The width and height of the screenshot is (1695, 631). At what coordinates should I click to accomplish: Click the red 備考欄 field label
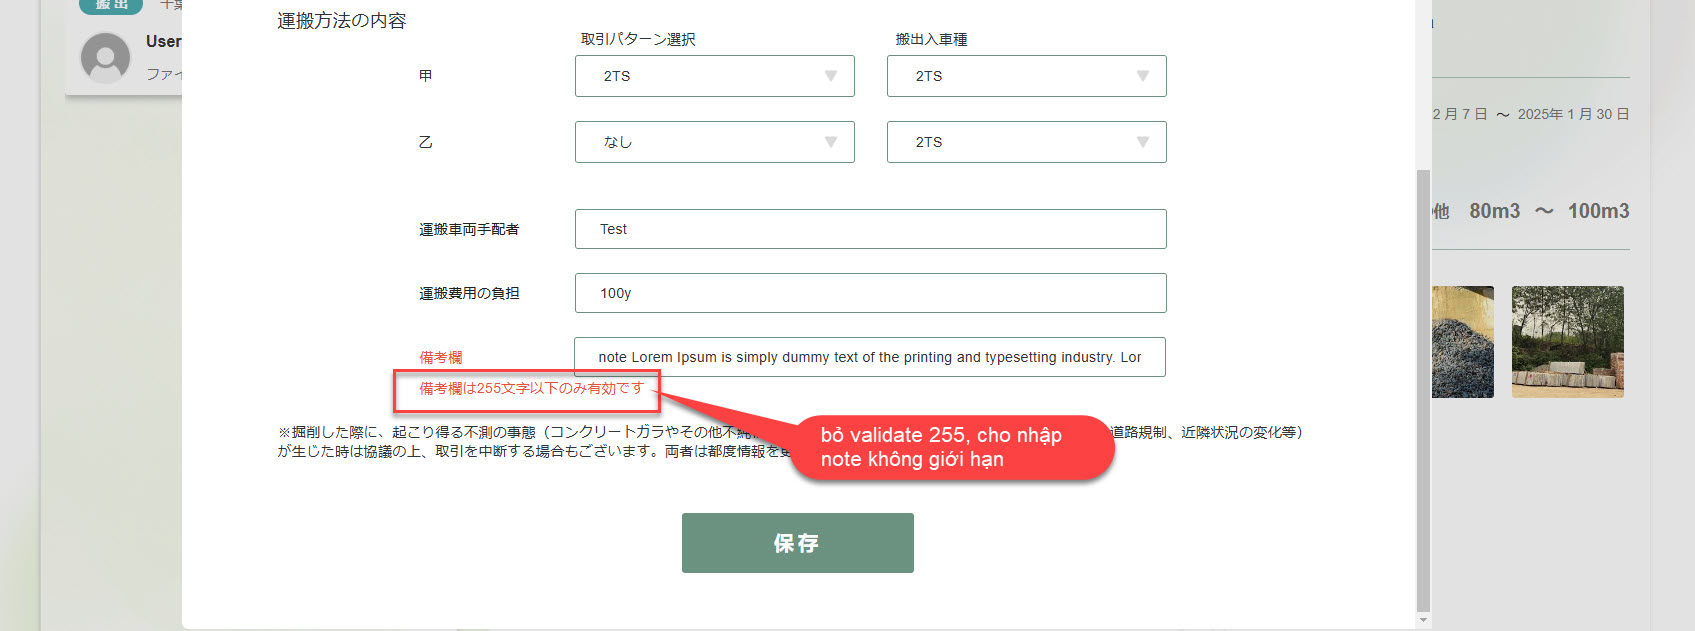pos(440,357)
